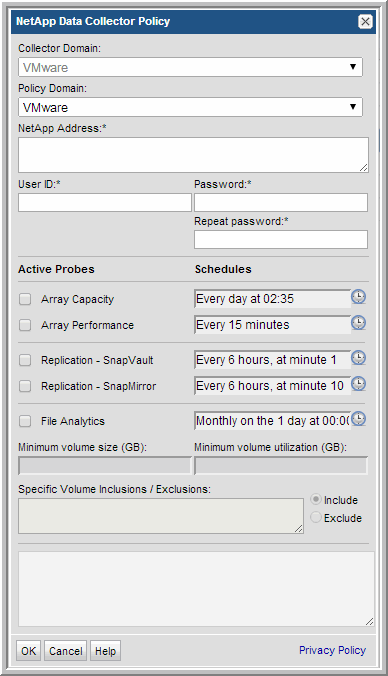
Task: Open the Privacy Policy link
Action: click(x=332, y=650)
